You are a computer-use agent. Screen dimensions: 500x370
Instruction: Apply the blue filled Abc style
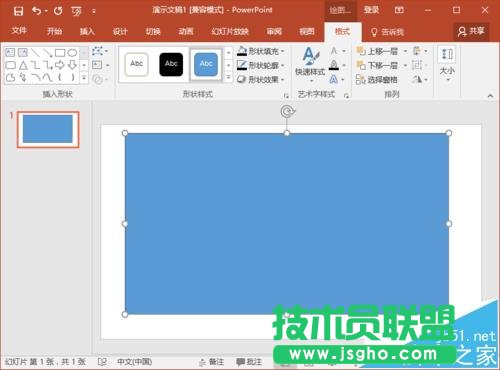206,64
